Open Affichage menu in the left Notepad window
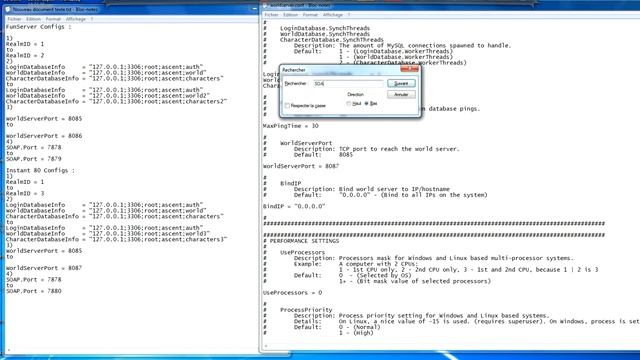This screenshot has width=640, height=360. [x=76, y=19]
